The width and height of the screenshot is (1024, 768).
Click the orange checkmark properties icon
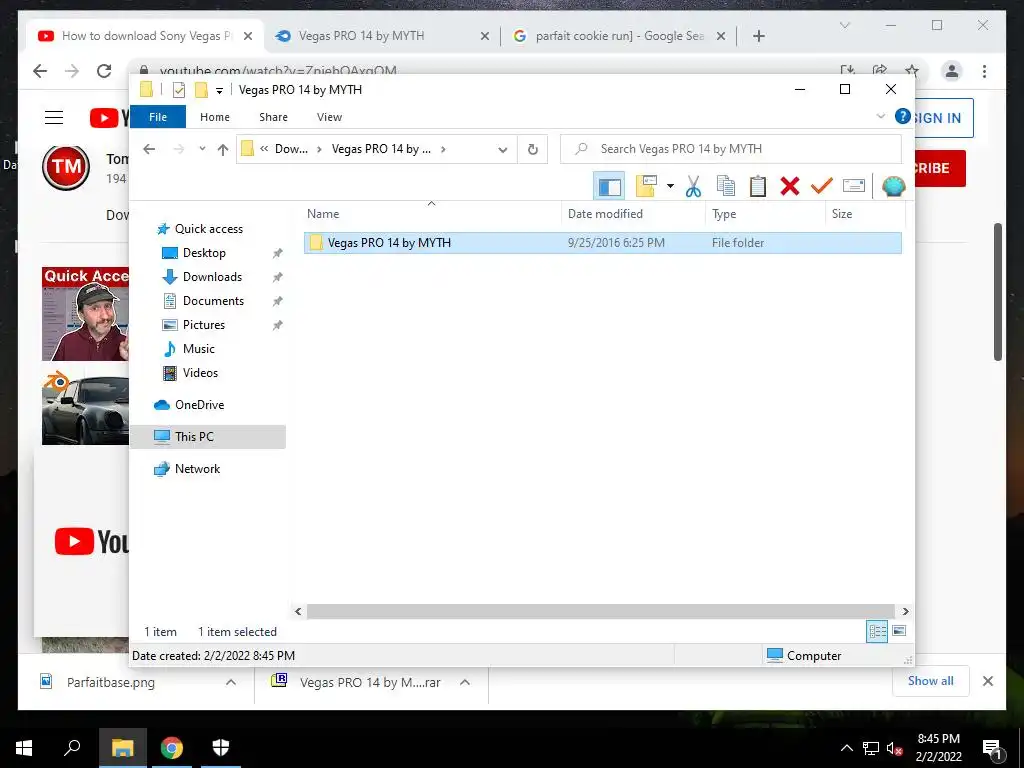(x=822, y=187)
